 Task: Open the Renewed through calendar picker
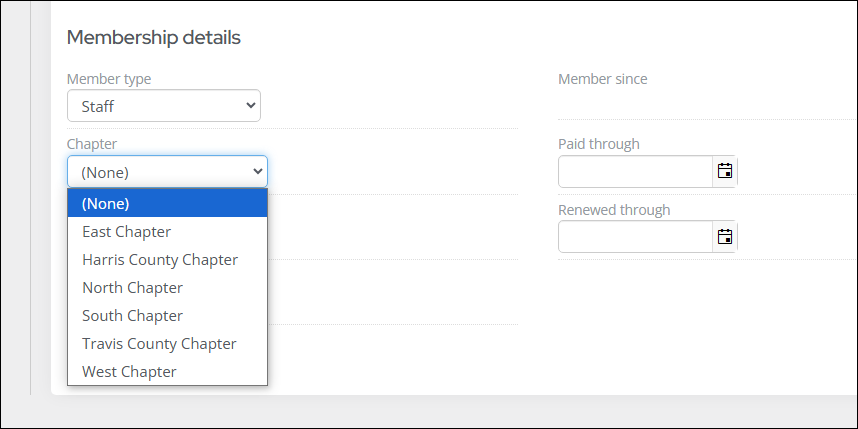click(x=724, y=237)
